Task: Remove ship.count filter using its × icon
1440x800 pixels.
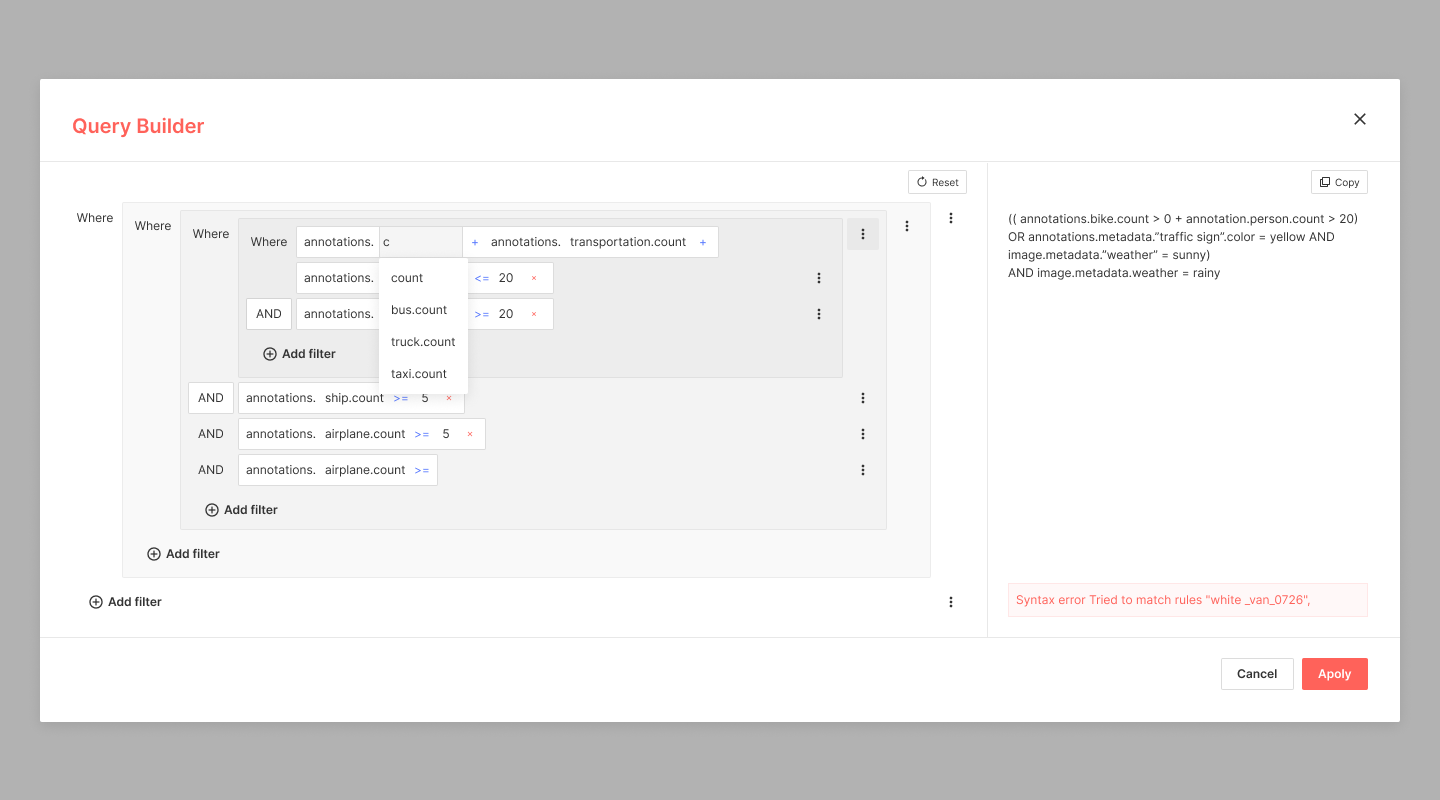Action: (448, 397)
